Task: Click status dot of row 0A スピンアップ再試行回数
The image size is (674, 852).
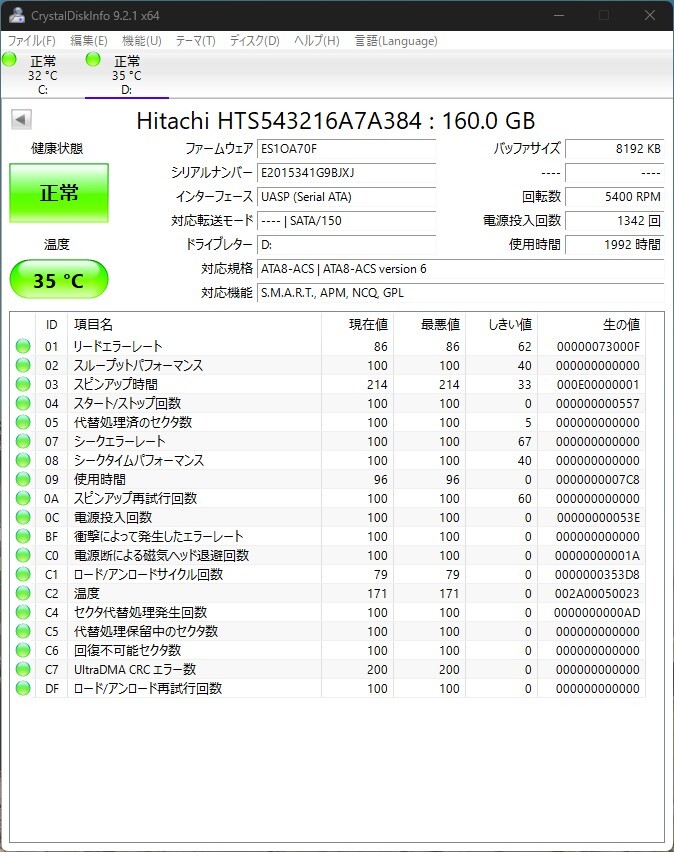Action: tap(23, 498)
